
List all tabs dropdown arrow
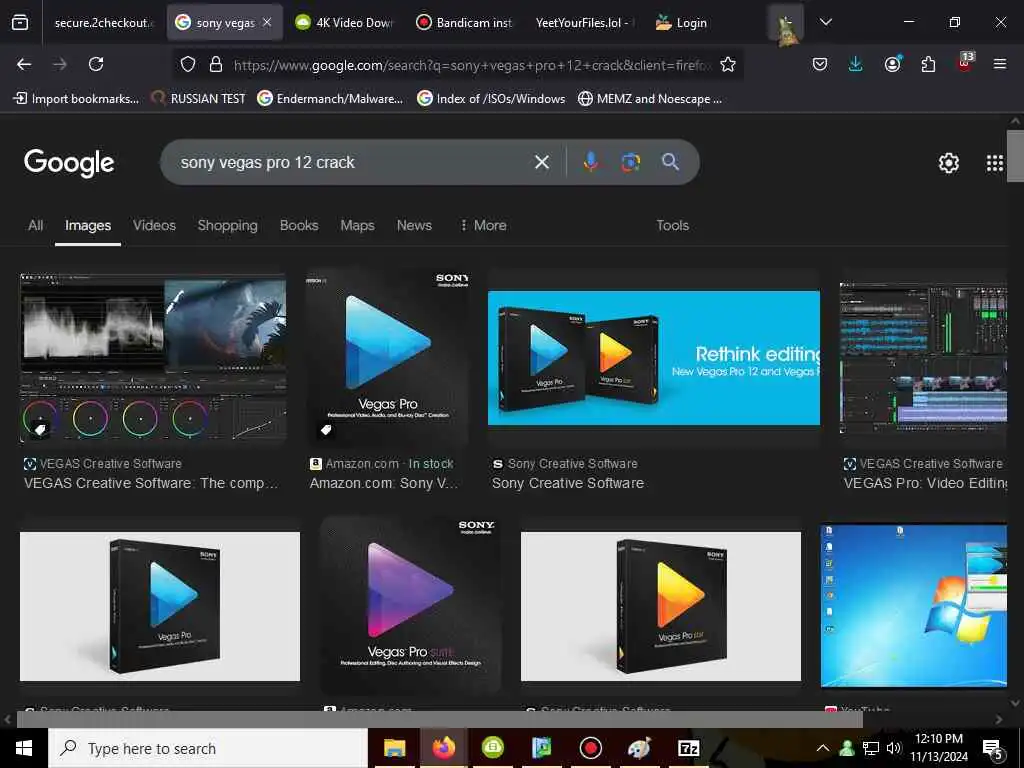pos(825,22)
